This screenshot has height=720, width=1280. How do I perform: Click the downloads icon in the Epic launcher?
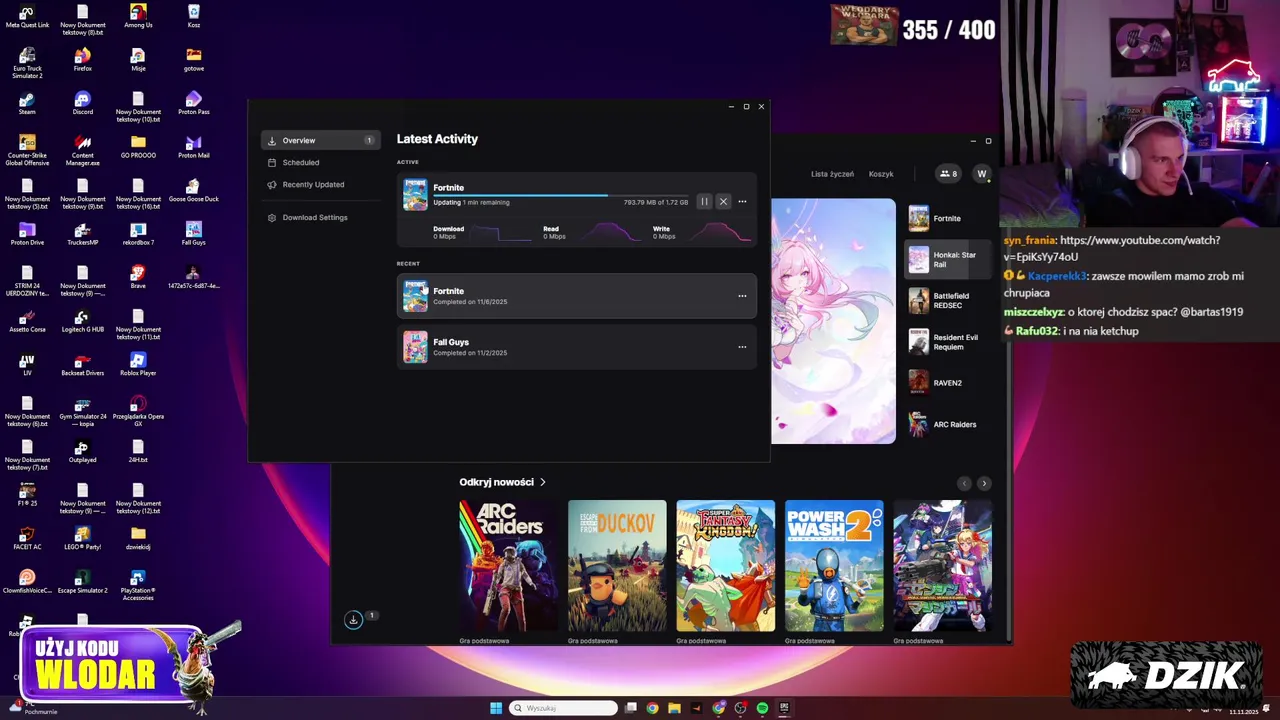click(353, 620)
